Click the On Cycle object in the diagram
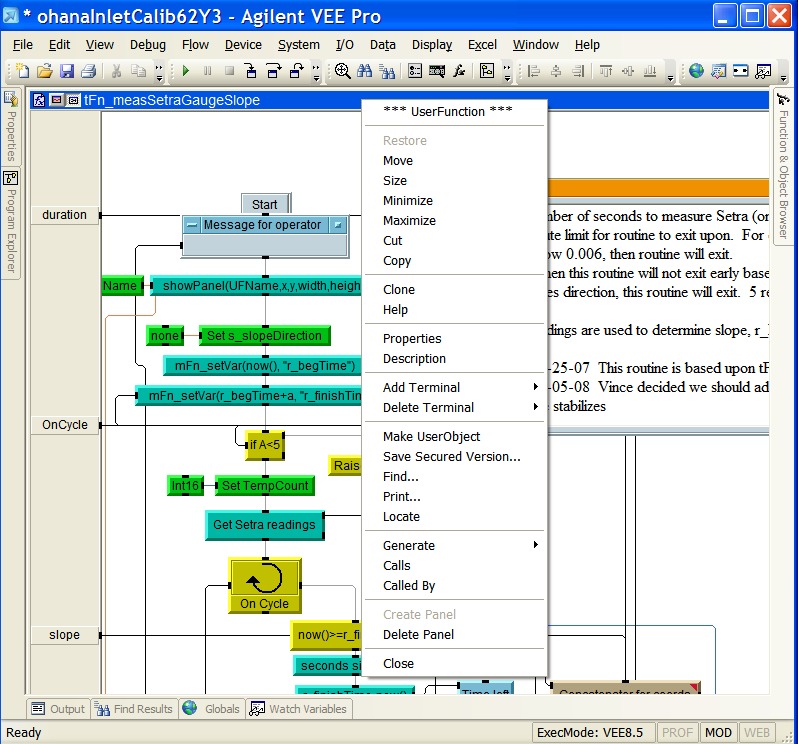Image resolution: width=798 pixels, height=744 pixels. tap(265, 586)
